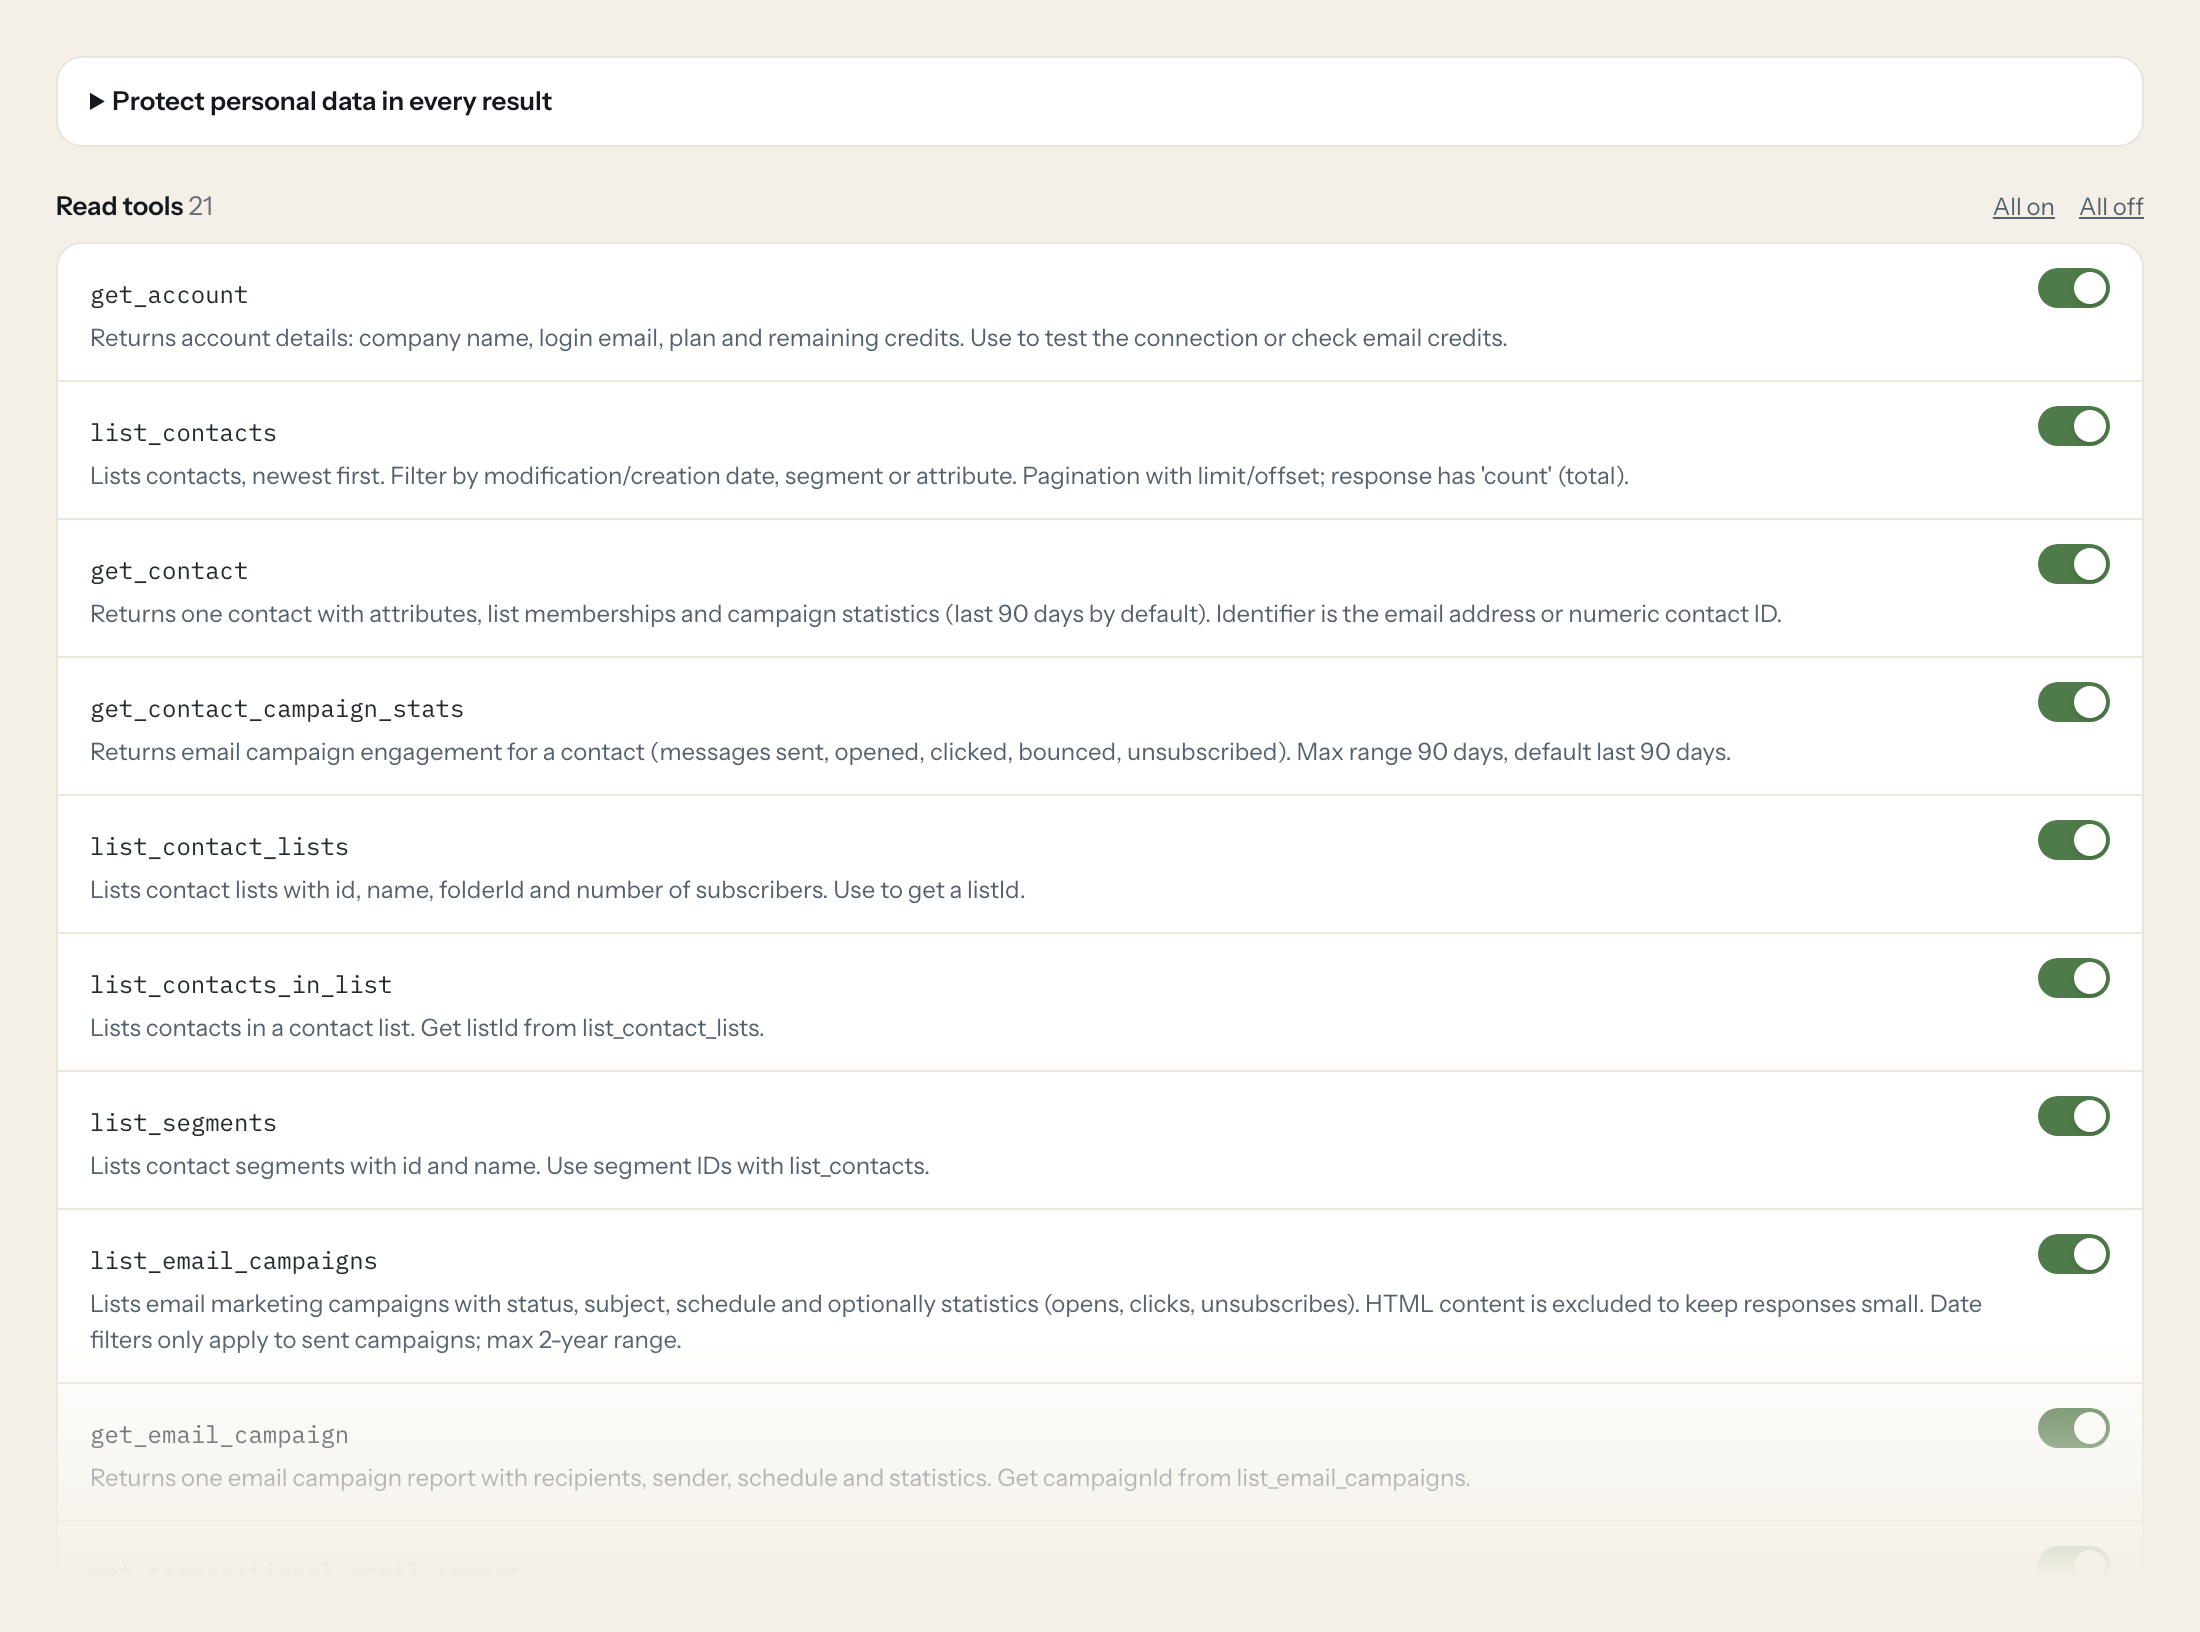The width and height of the screenshot is (2200, 1632).
Task: Click the get_email_campaign tool name
Action: (x=219, y=1435)
